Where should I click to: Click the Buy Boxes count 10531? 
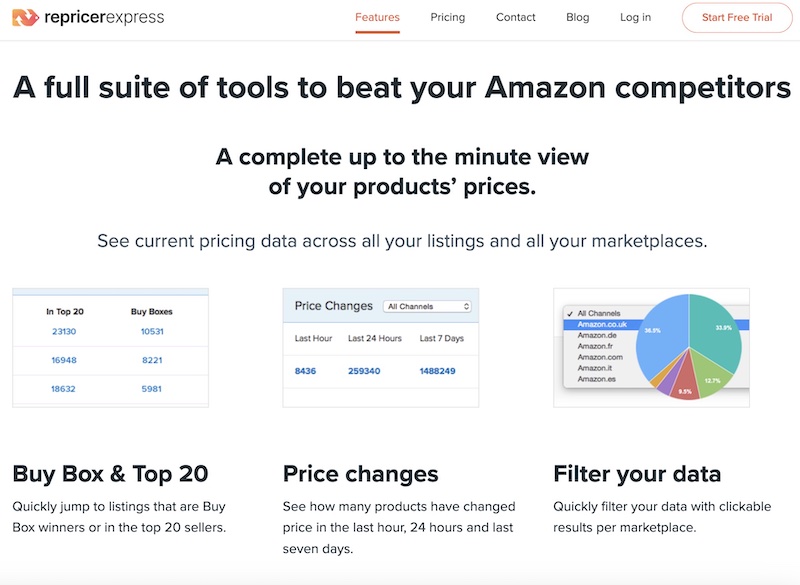152,332
